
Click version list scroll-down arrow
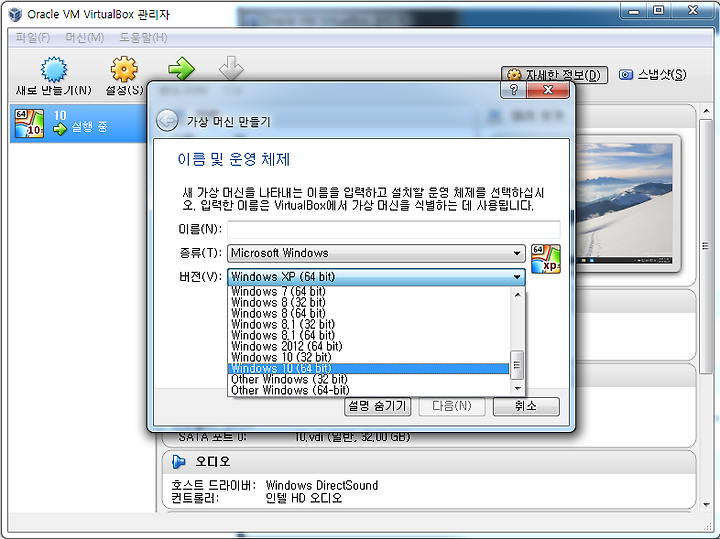click(518, 388)
